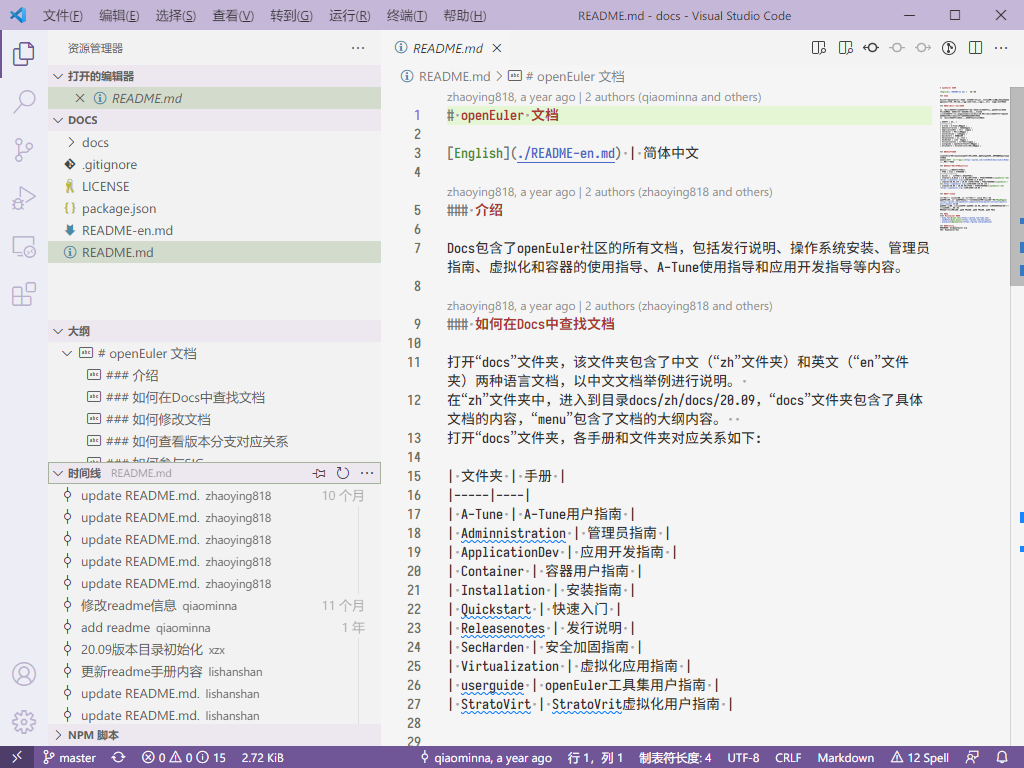This screenshot has height=768, width=1024.
Task: Select outline item ### 如何修改文档
Action: pos(214,419)
